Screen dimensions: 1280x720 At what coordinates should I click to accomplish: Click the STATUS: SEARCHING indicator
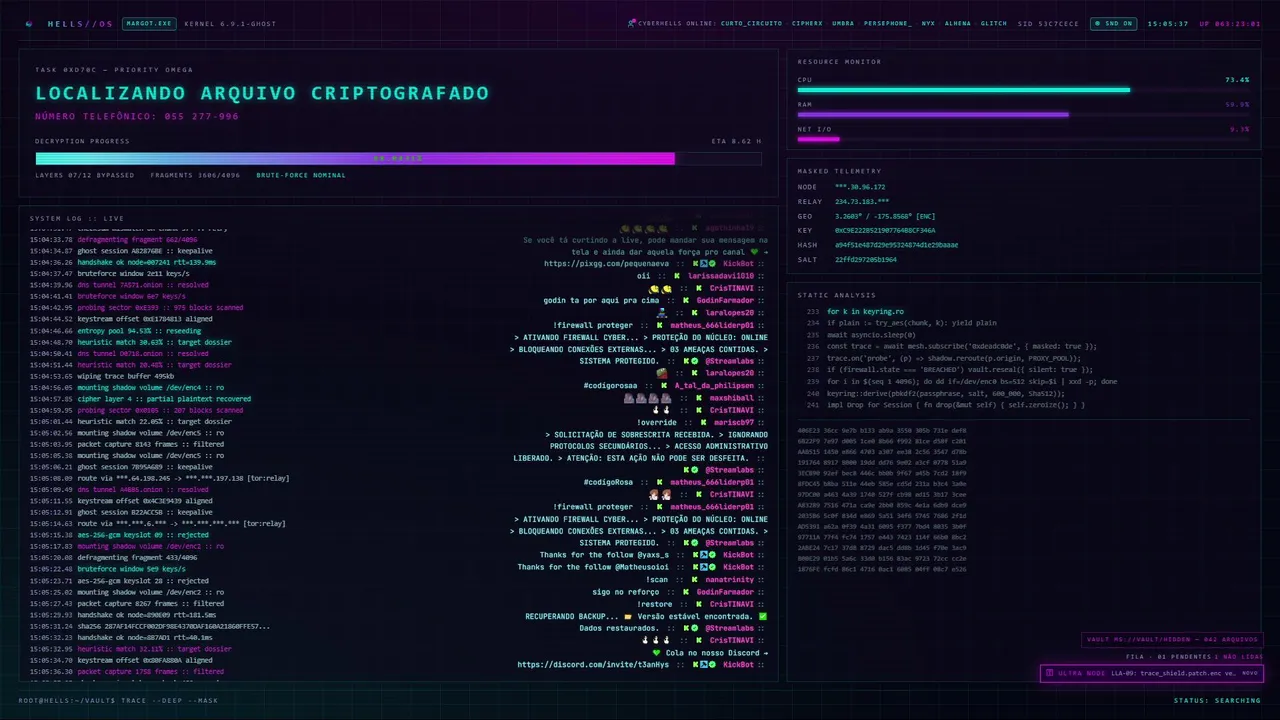1217,700
